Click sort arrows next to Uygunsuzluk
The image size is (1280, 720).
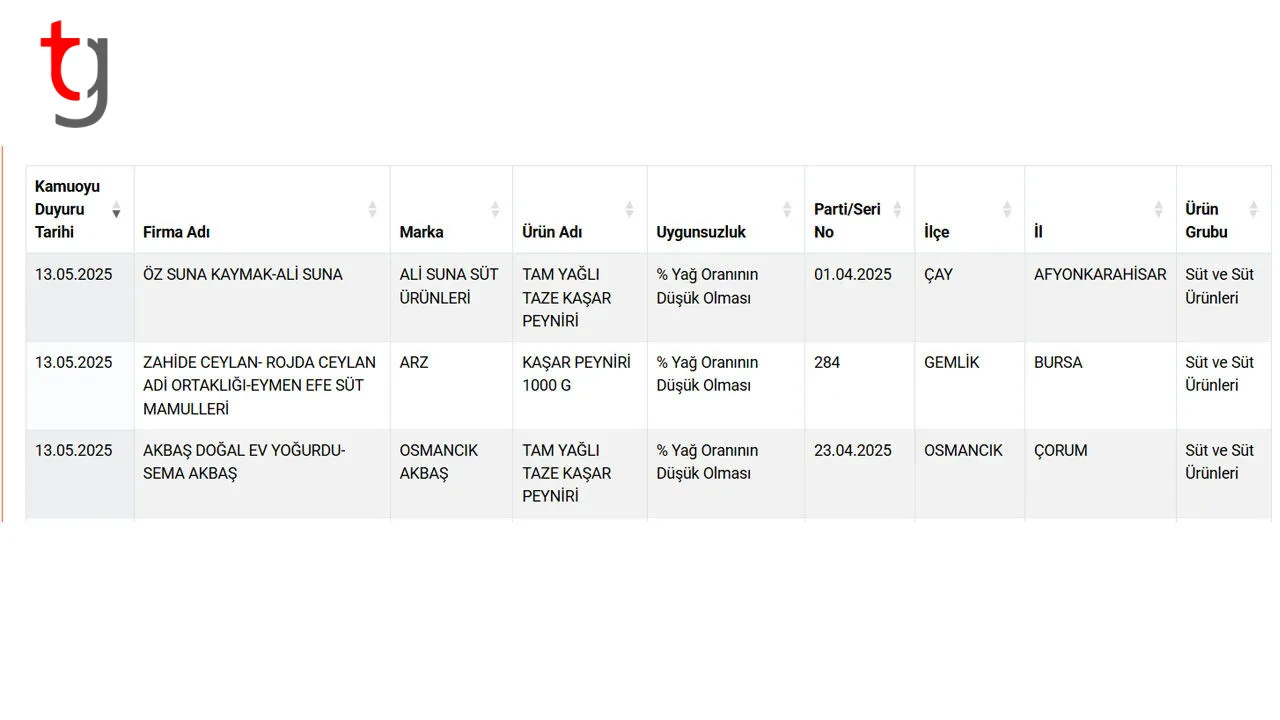tap(786, 209)
